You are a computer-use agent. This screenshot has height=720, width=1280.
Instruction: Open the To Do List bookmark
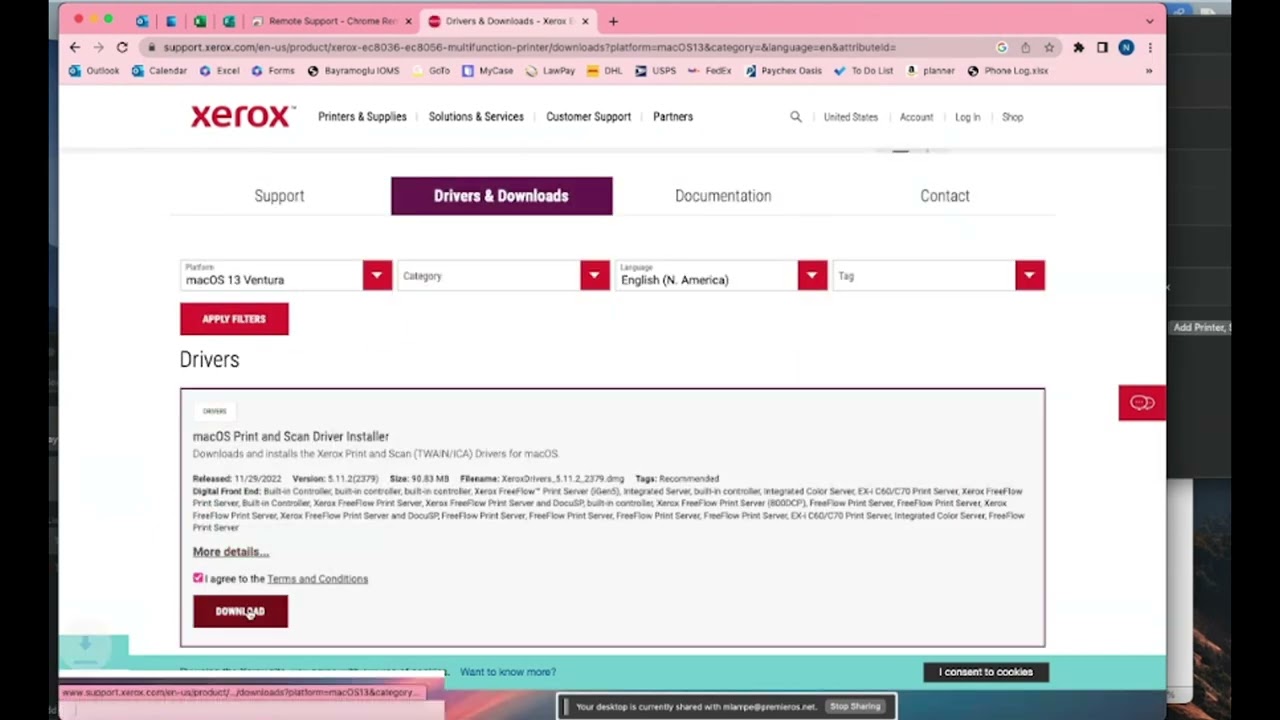click(864, 71)
